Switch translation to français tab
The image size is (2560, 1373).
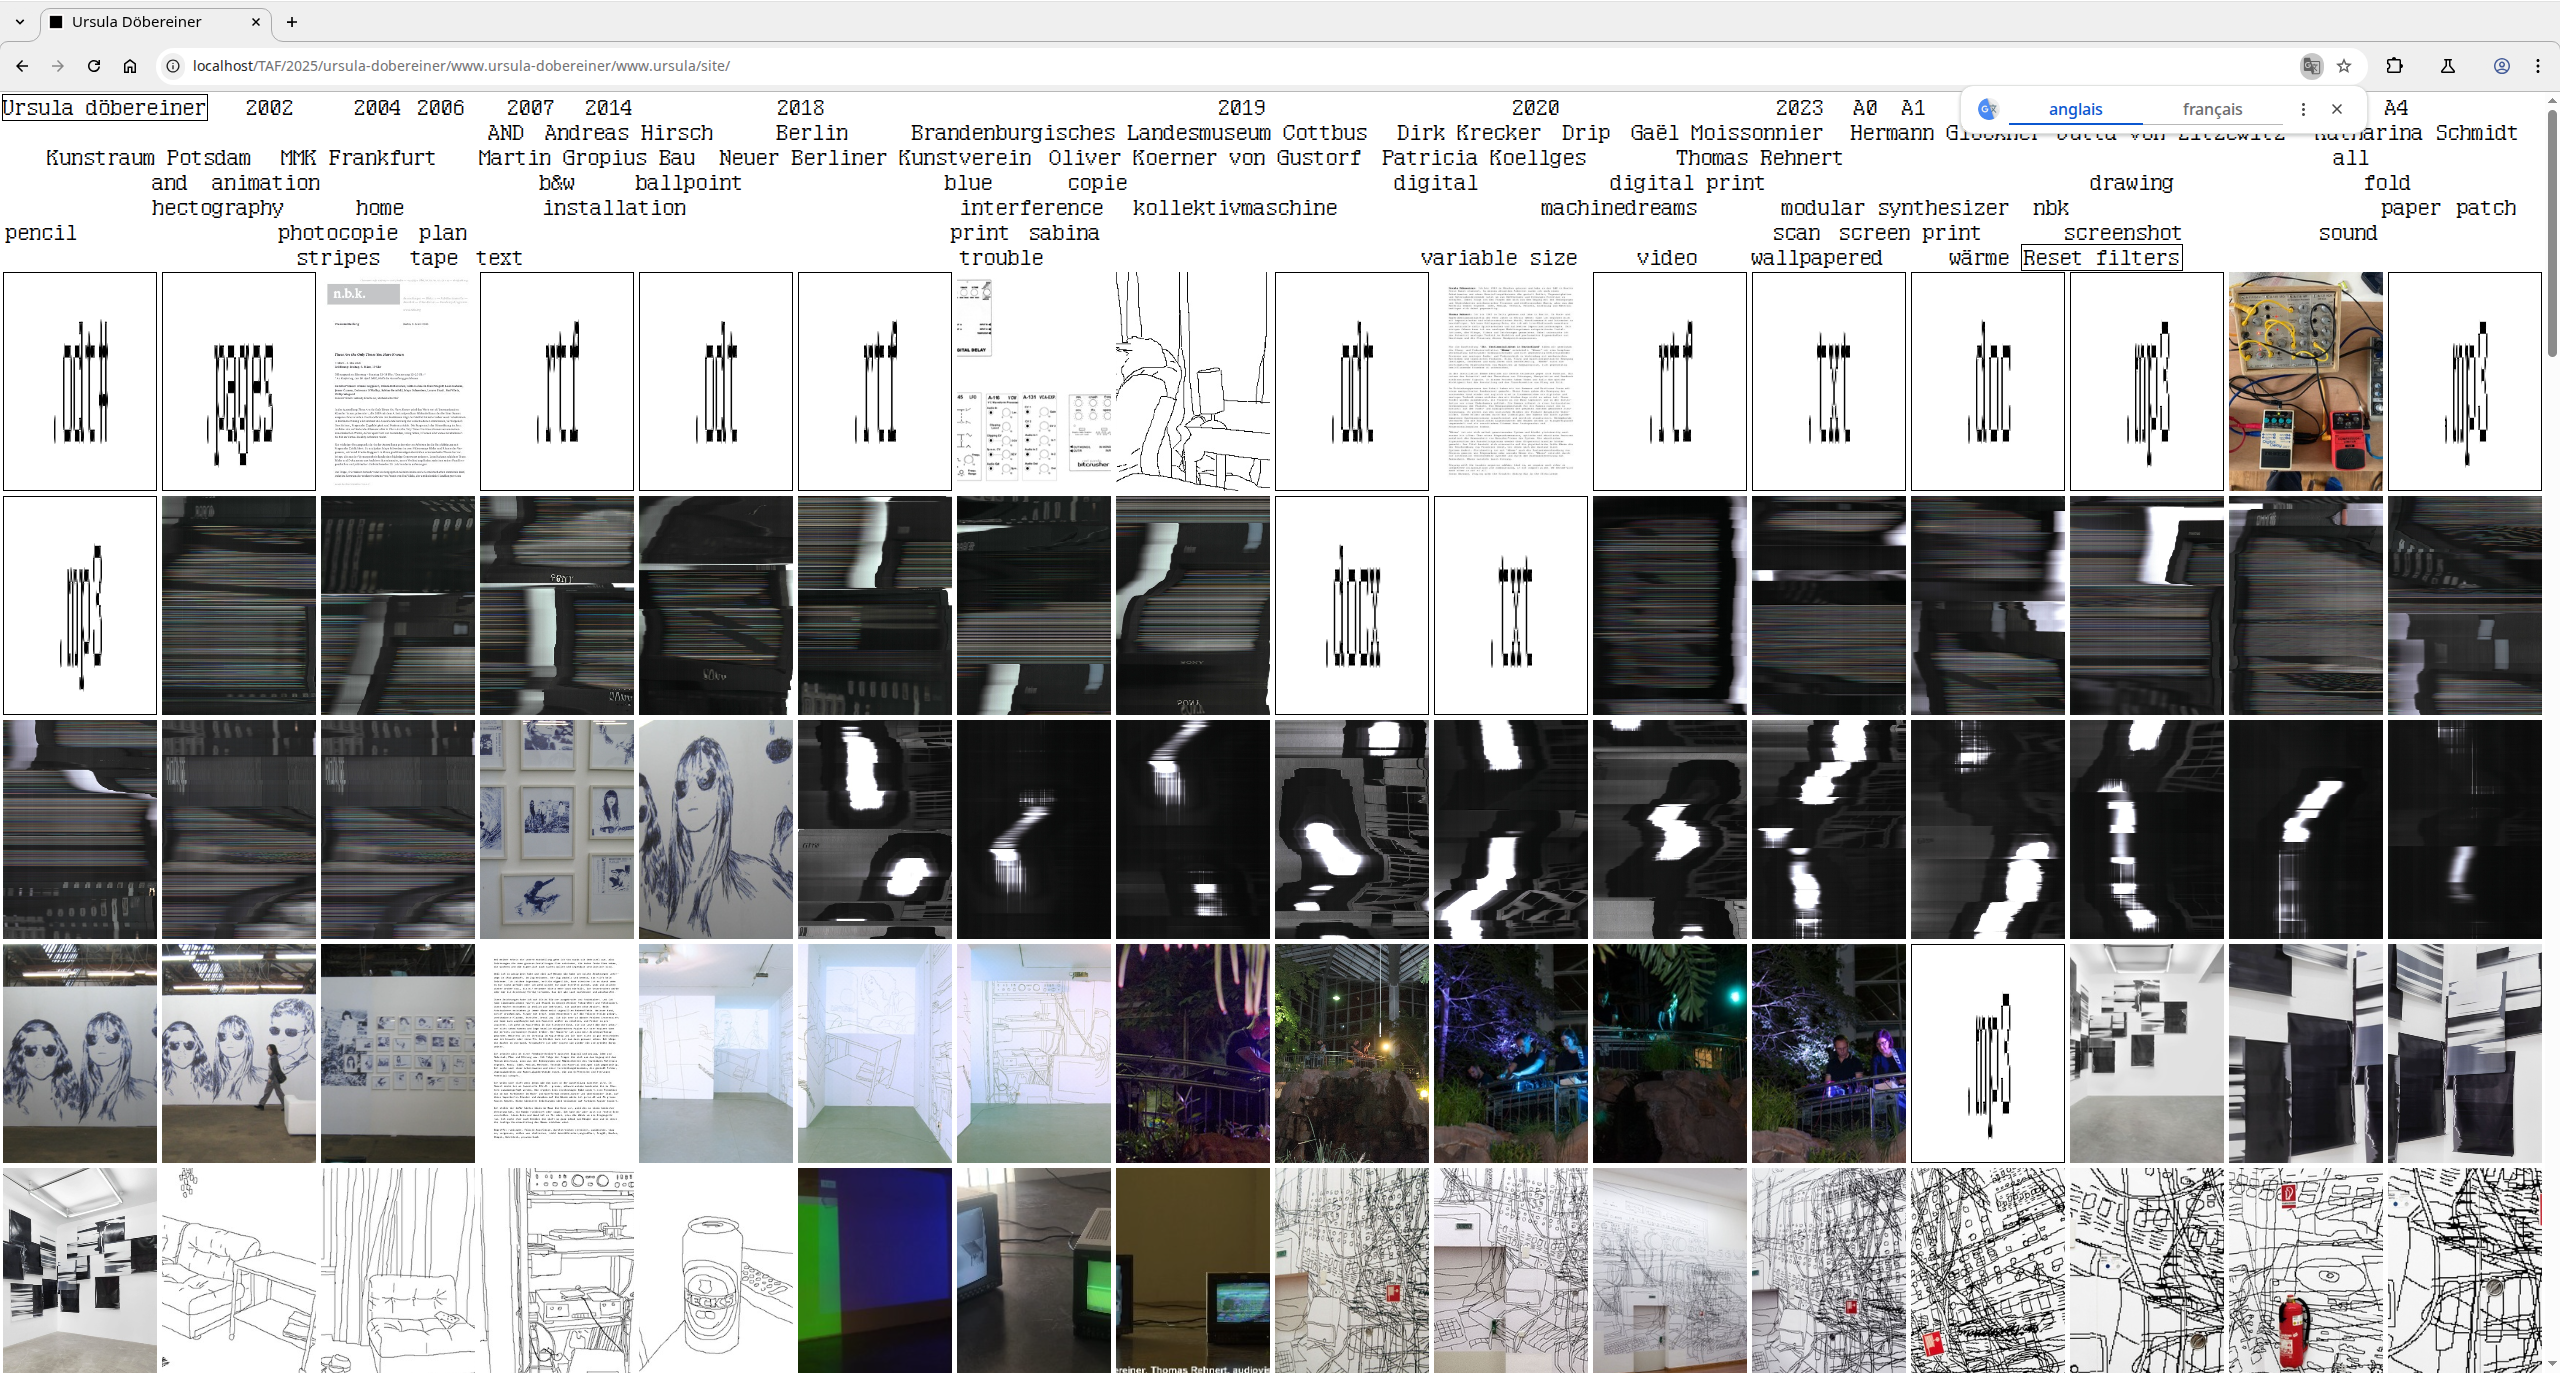[x=2212, y=109]
